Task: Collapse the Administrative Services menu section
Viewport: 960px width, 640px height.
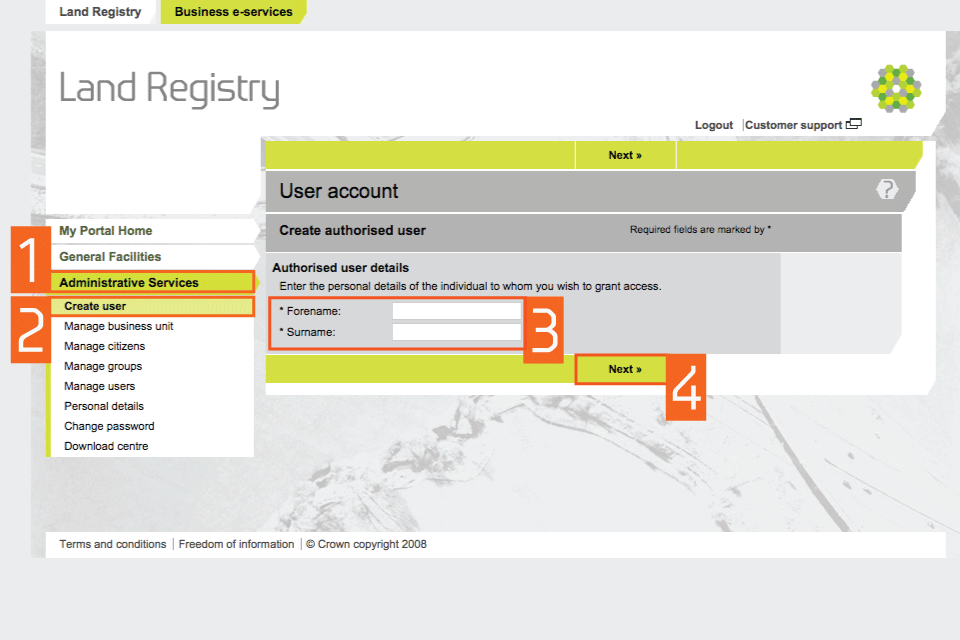Action: pos(129,283)
